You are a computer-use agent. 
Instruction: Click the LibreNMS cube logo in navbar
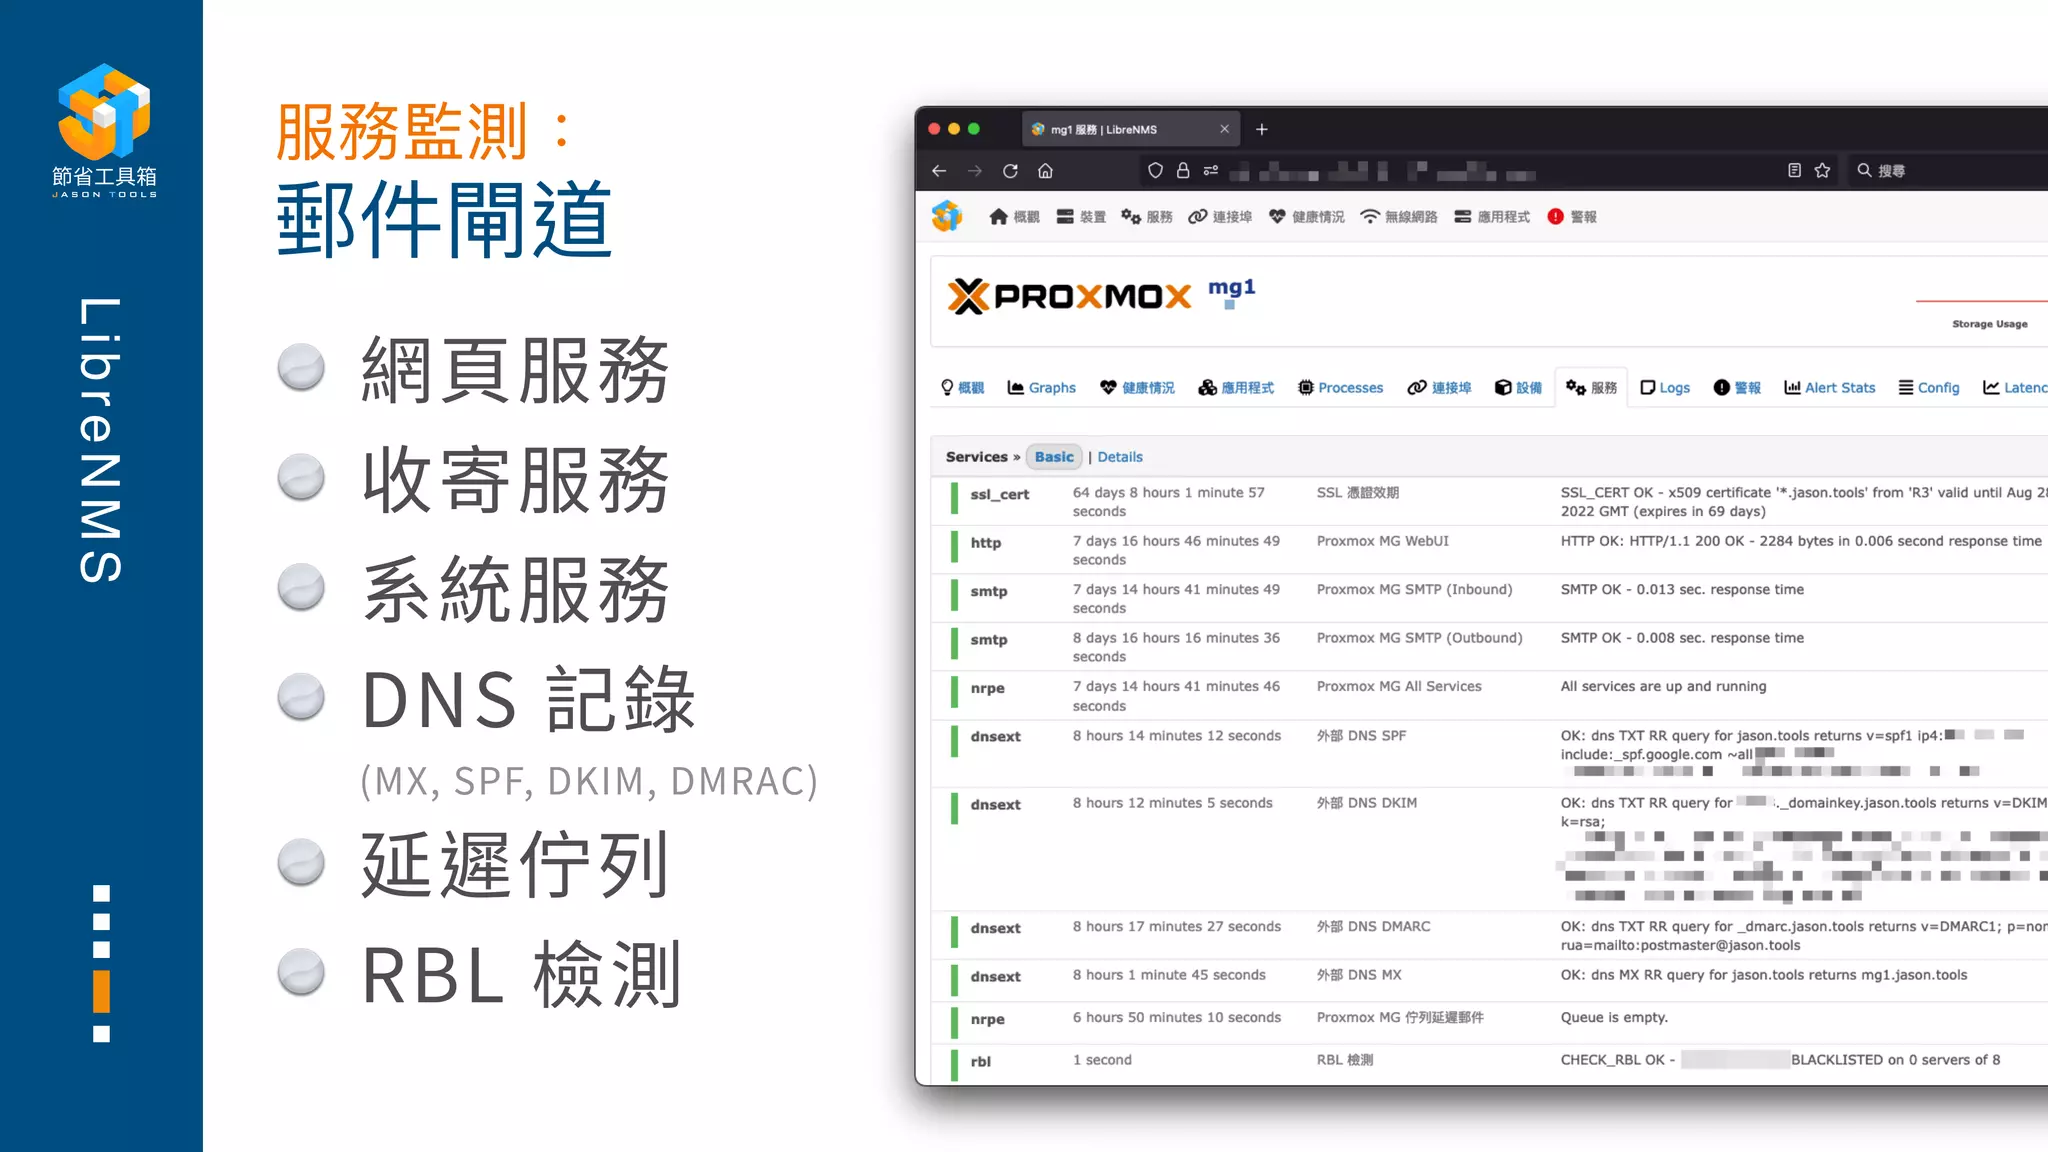[947, 216]
